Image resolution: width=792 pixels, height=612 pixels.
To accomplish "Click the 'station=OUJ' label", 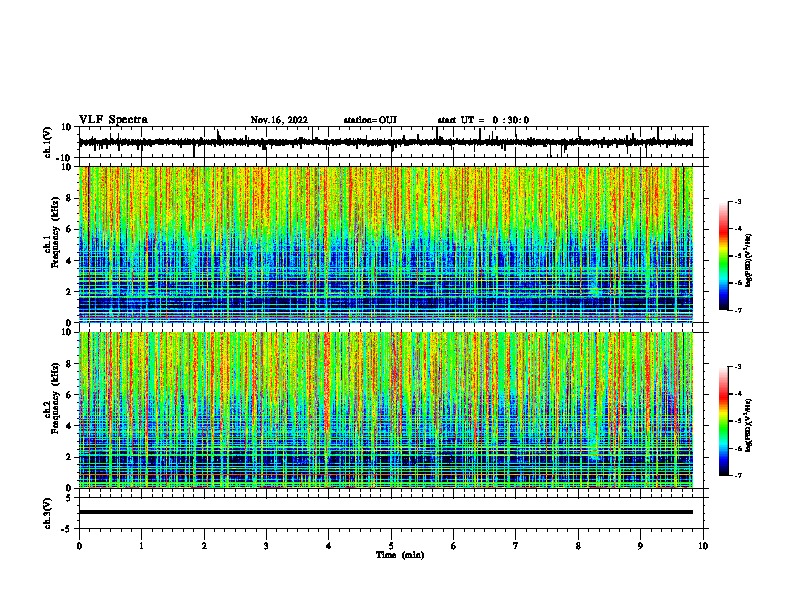I will pyautogui.click(x=370, y=120).
